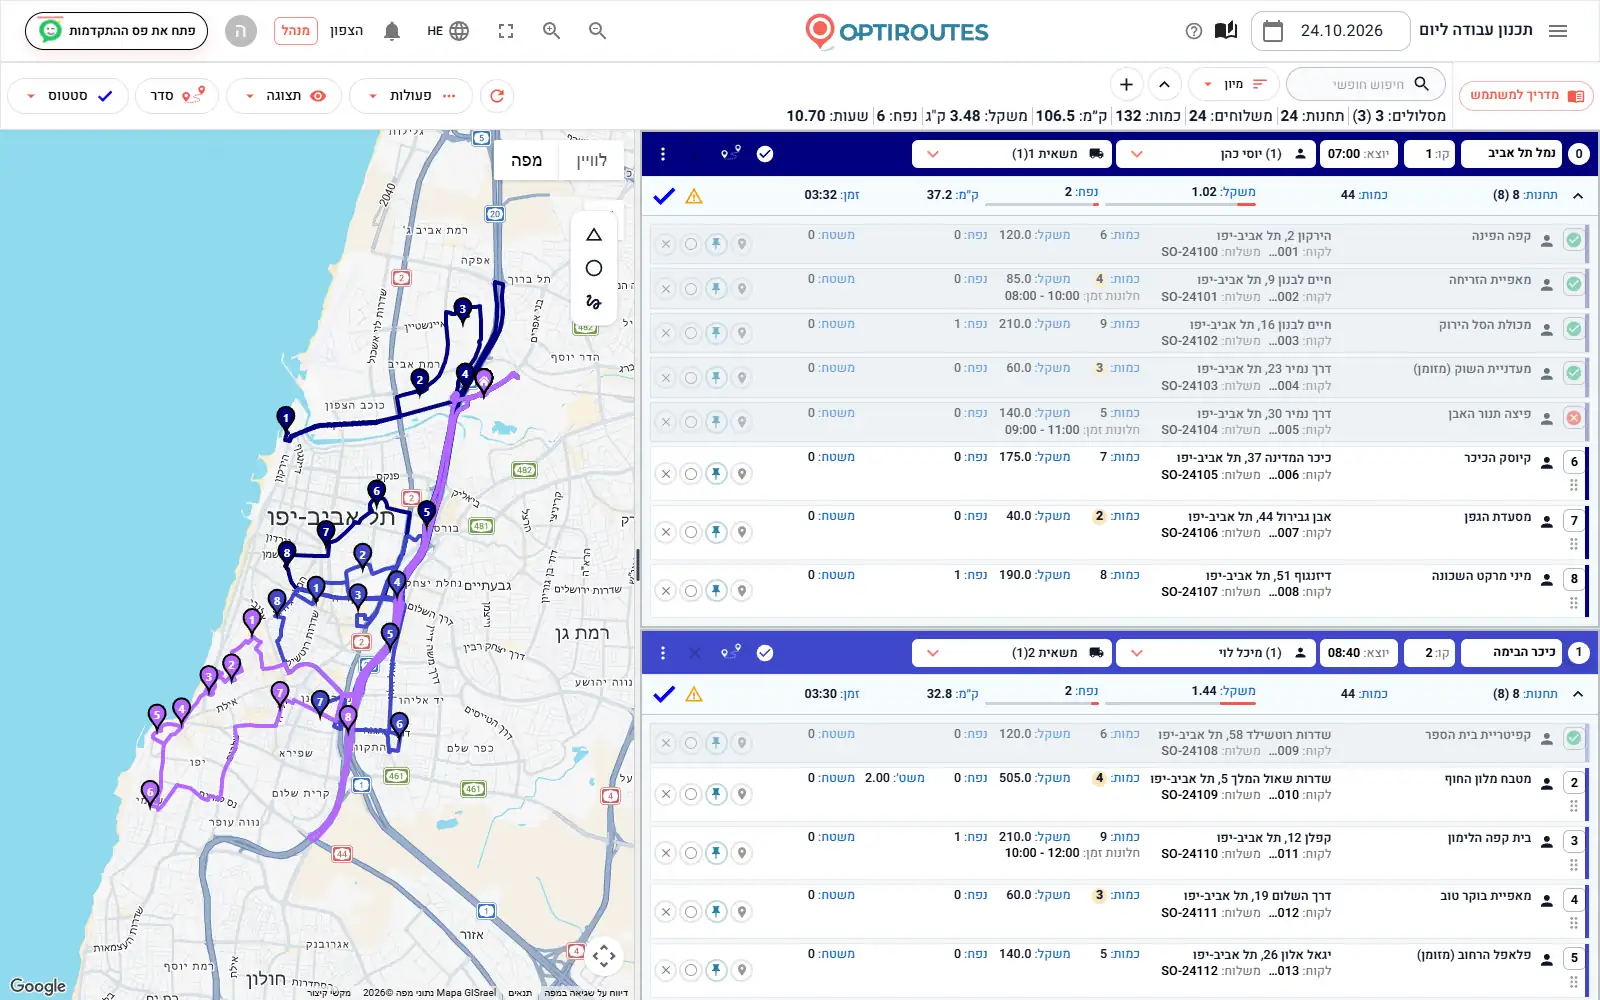
Task: Open driver dropdown מיכל לוי in route 1
Action: 1215,653
